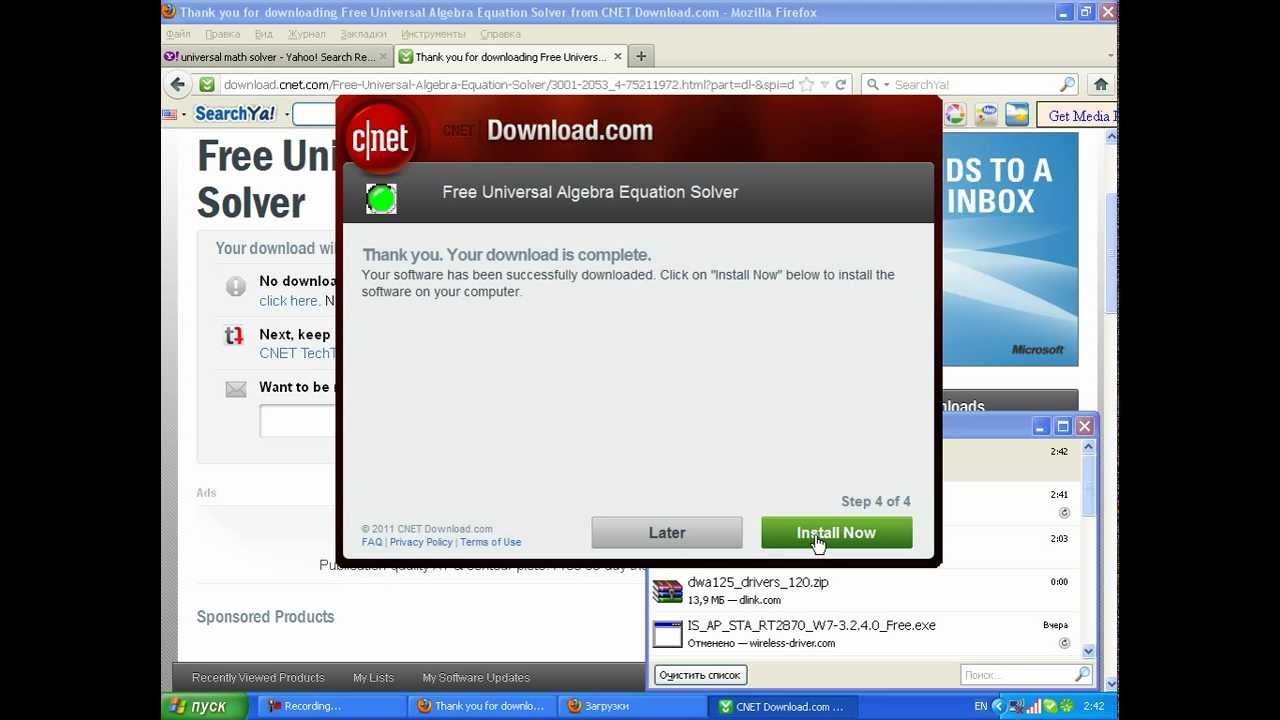Switch to the Yahoo! Search Results tab
The image size is (1280, 720).
(x=277, y=57)
